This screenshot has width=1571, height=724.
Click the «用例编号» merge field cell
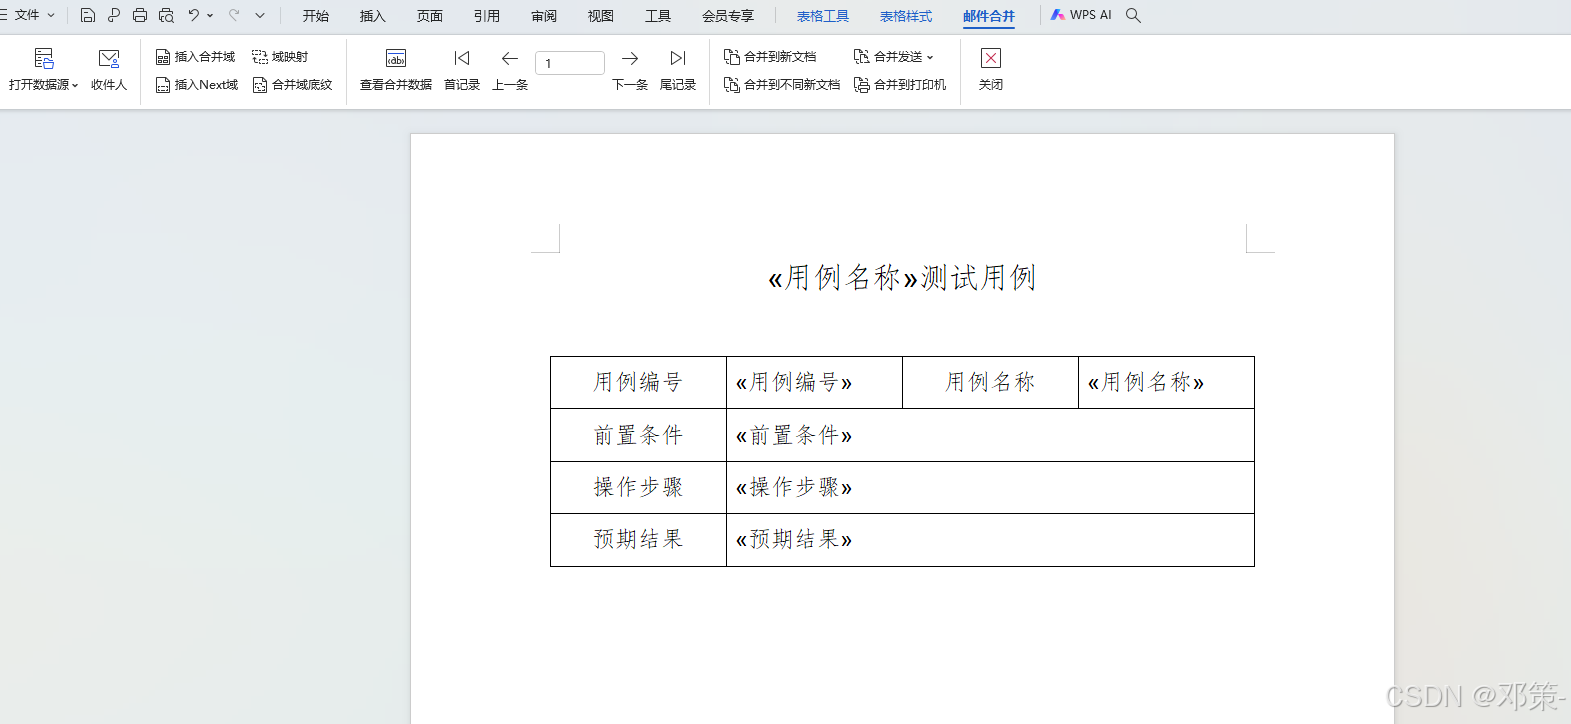click(x=814, y=382)
